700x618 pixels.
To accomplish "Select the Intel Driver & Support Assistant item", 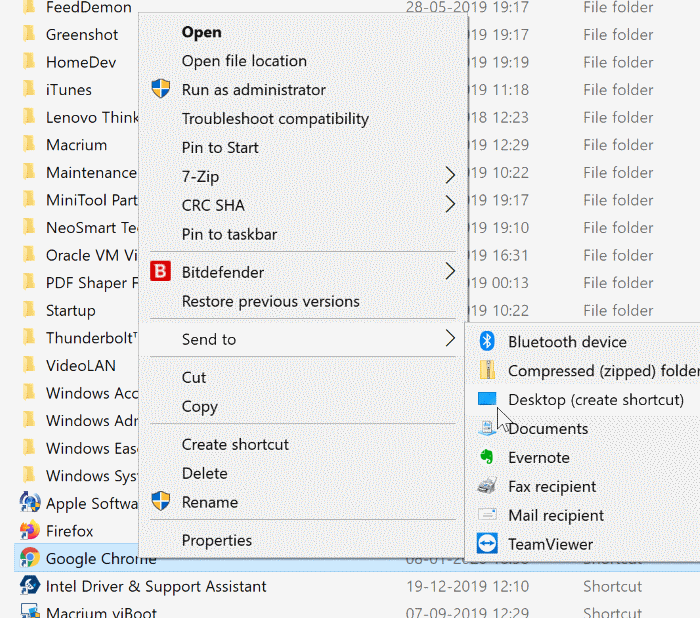I will (156, 586).
